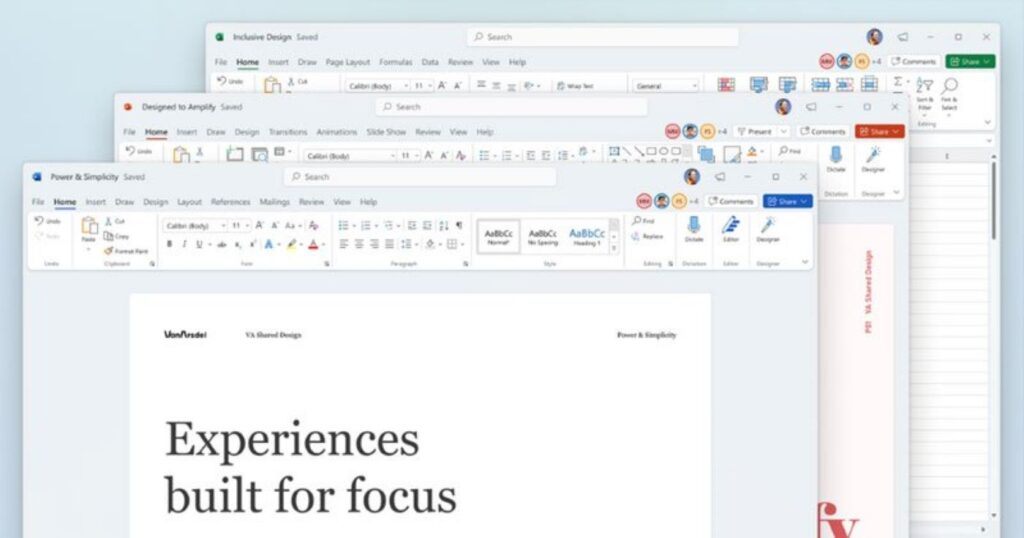Click the Paste clipboard icon in Word

click(89, 226)
